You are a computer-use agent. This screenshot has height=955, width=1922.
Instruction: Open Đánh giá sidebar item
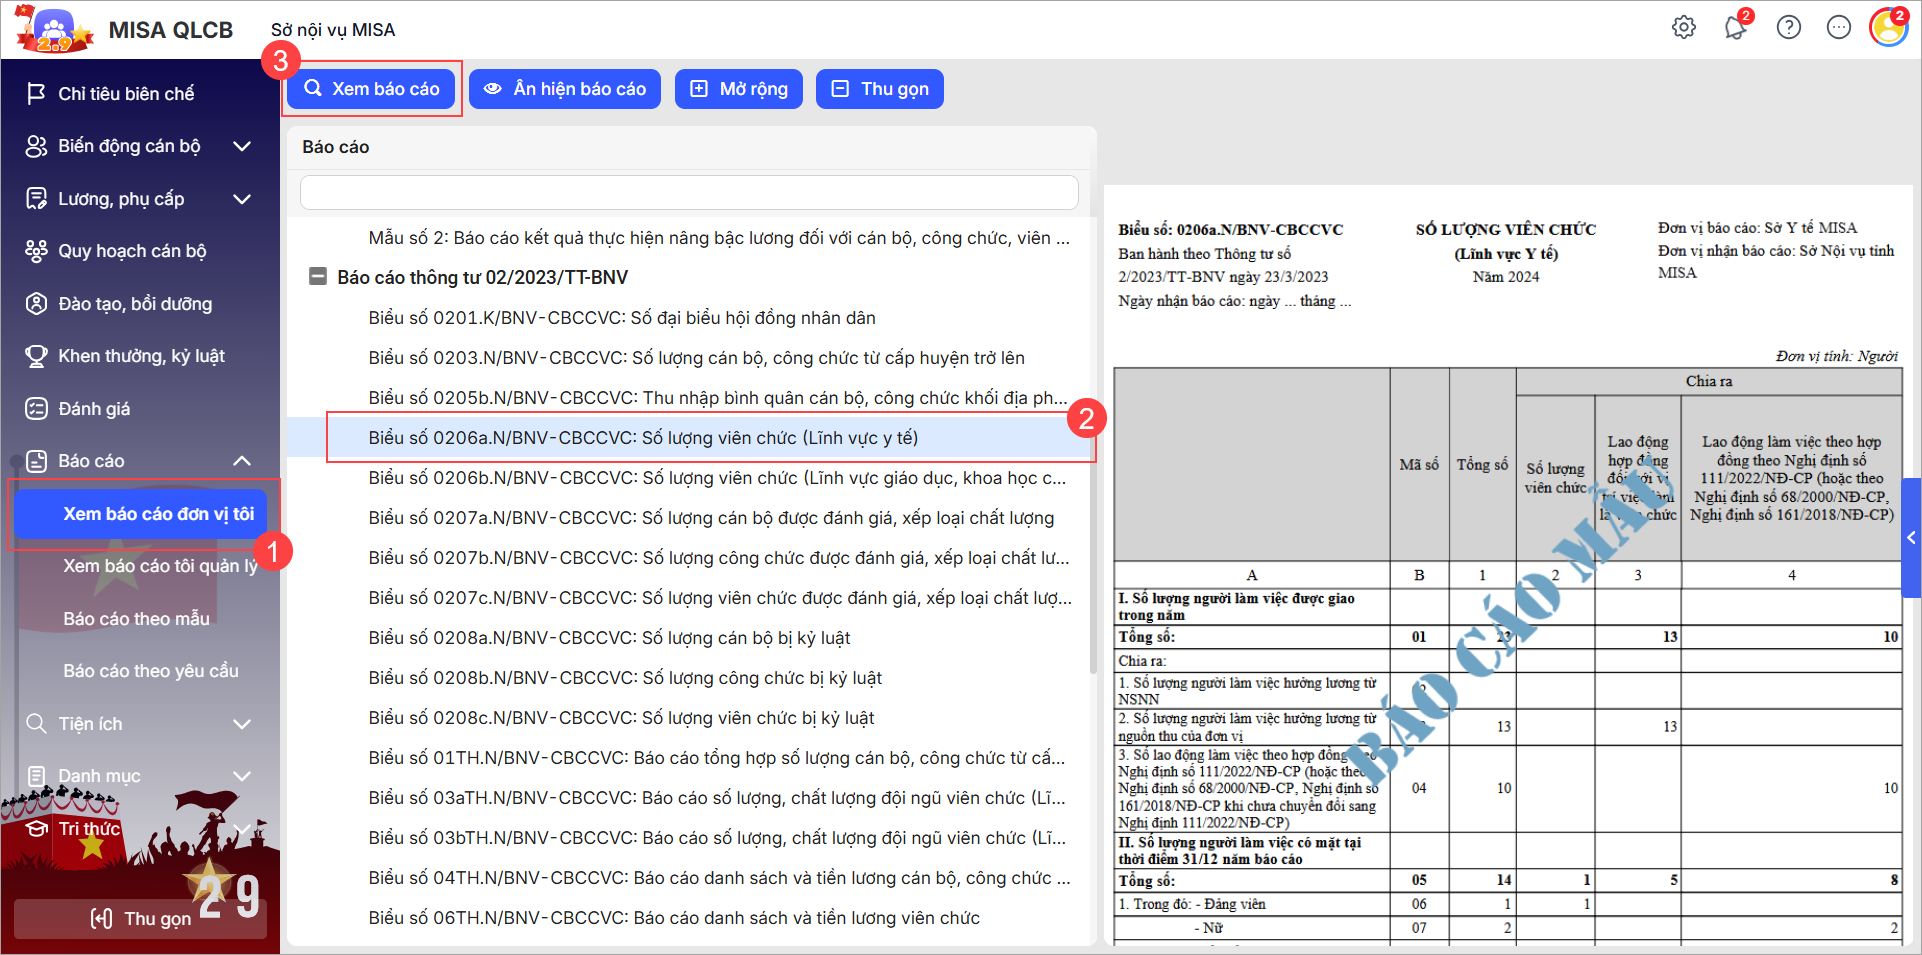tap(94, 409)
